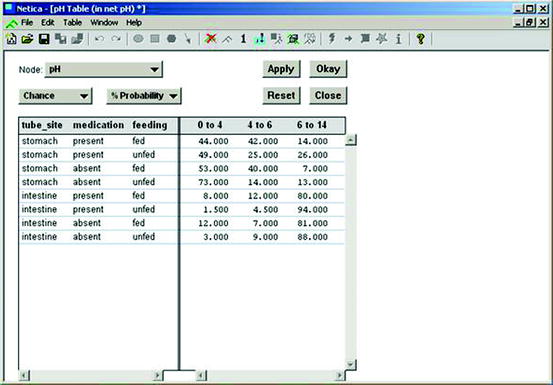Click the feeding column header
This screenshot has width=553, height=385.
(150, 125)
